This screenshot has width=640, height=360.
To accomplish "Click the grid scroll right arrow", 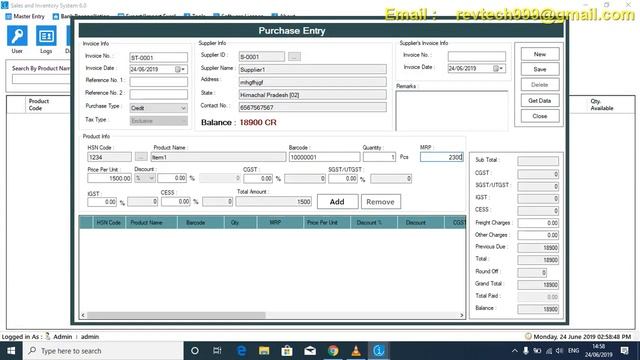I will click(462, 315).
